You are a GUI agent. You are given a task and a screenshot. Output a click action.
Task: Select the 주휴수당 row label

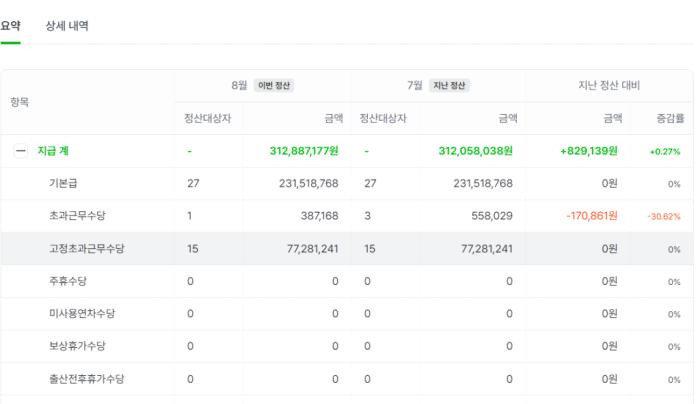click(67, 281)
